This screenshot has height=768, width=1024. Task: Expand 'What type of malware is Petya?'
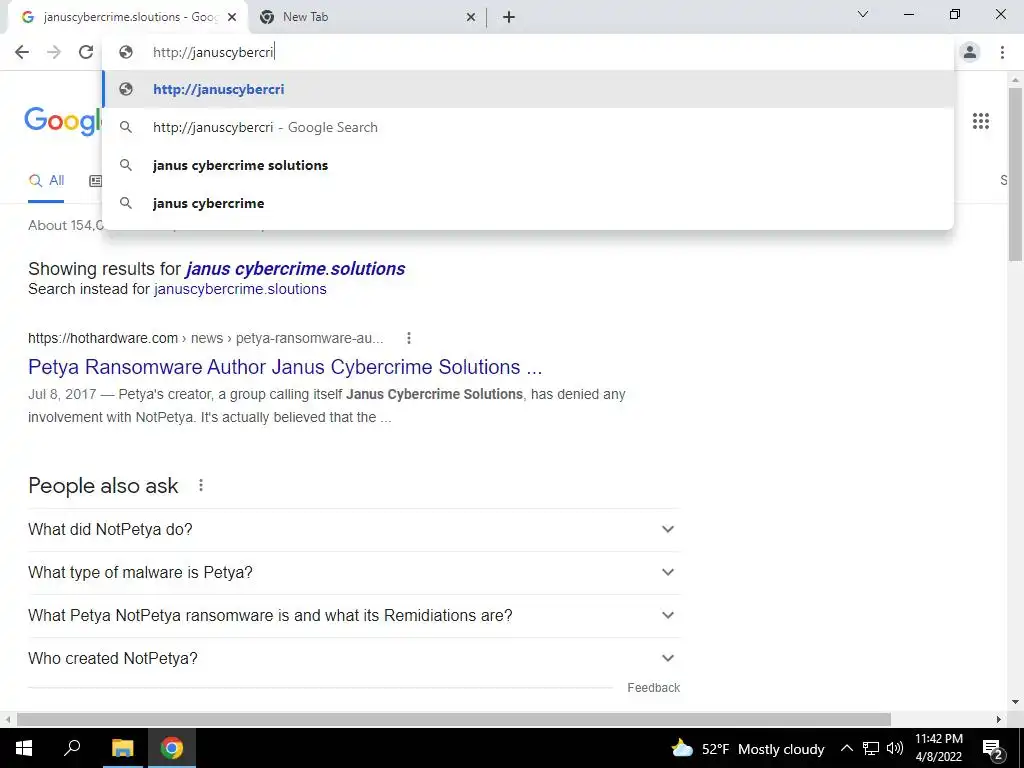click(x=354, y=572)
